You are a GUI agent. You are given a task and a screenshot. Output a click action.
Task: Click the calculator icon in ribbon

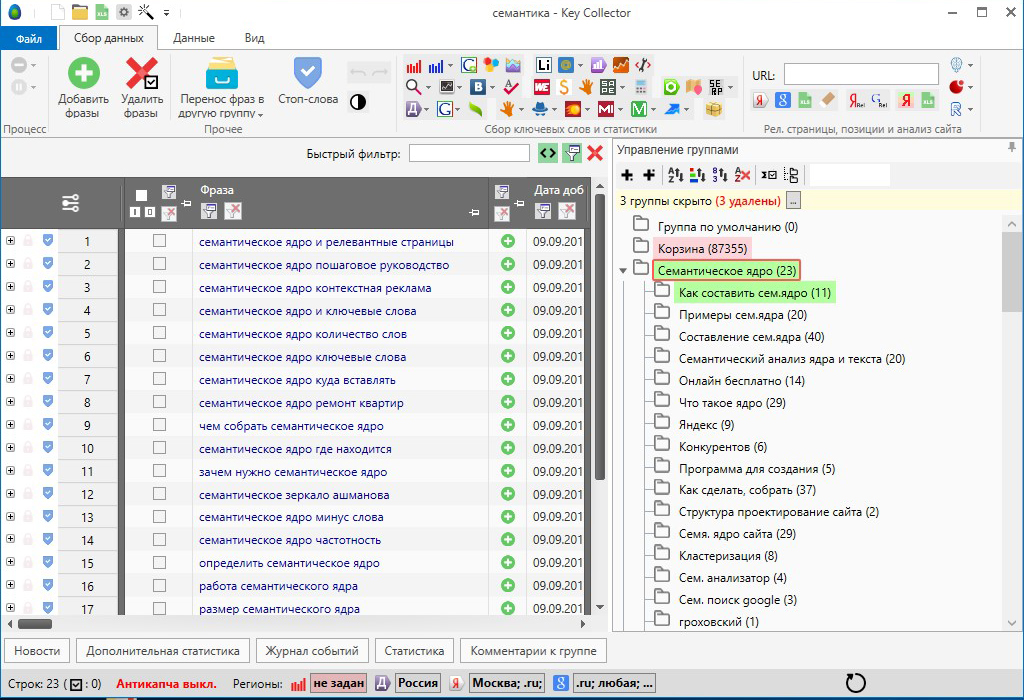[641, 87]
